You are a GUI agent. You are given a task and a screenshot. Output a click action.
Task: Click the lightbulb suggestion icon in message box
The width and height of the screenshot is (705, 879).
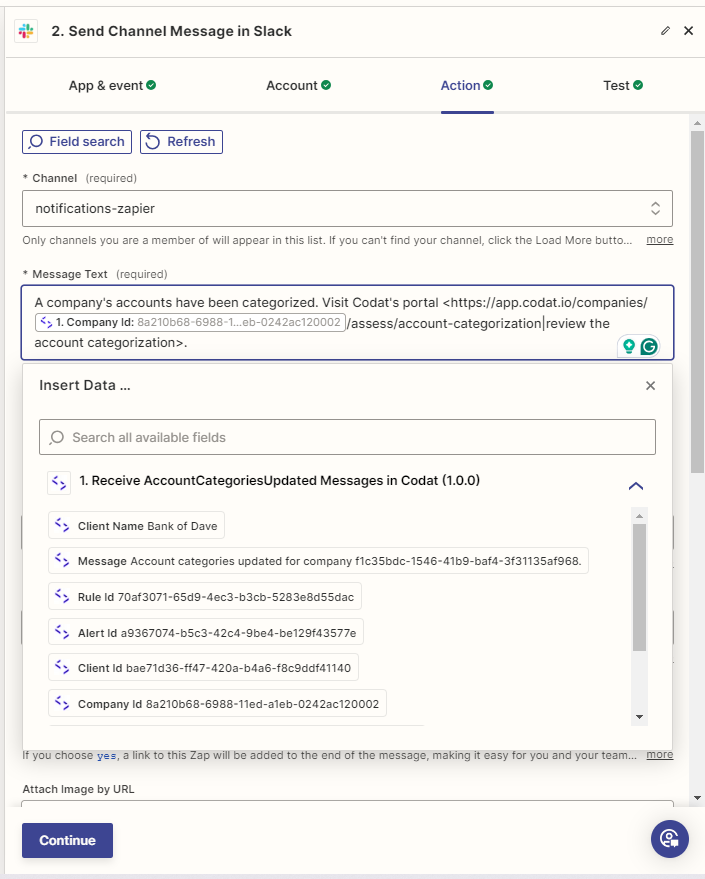tap(629, 346)
